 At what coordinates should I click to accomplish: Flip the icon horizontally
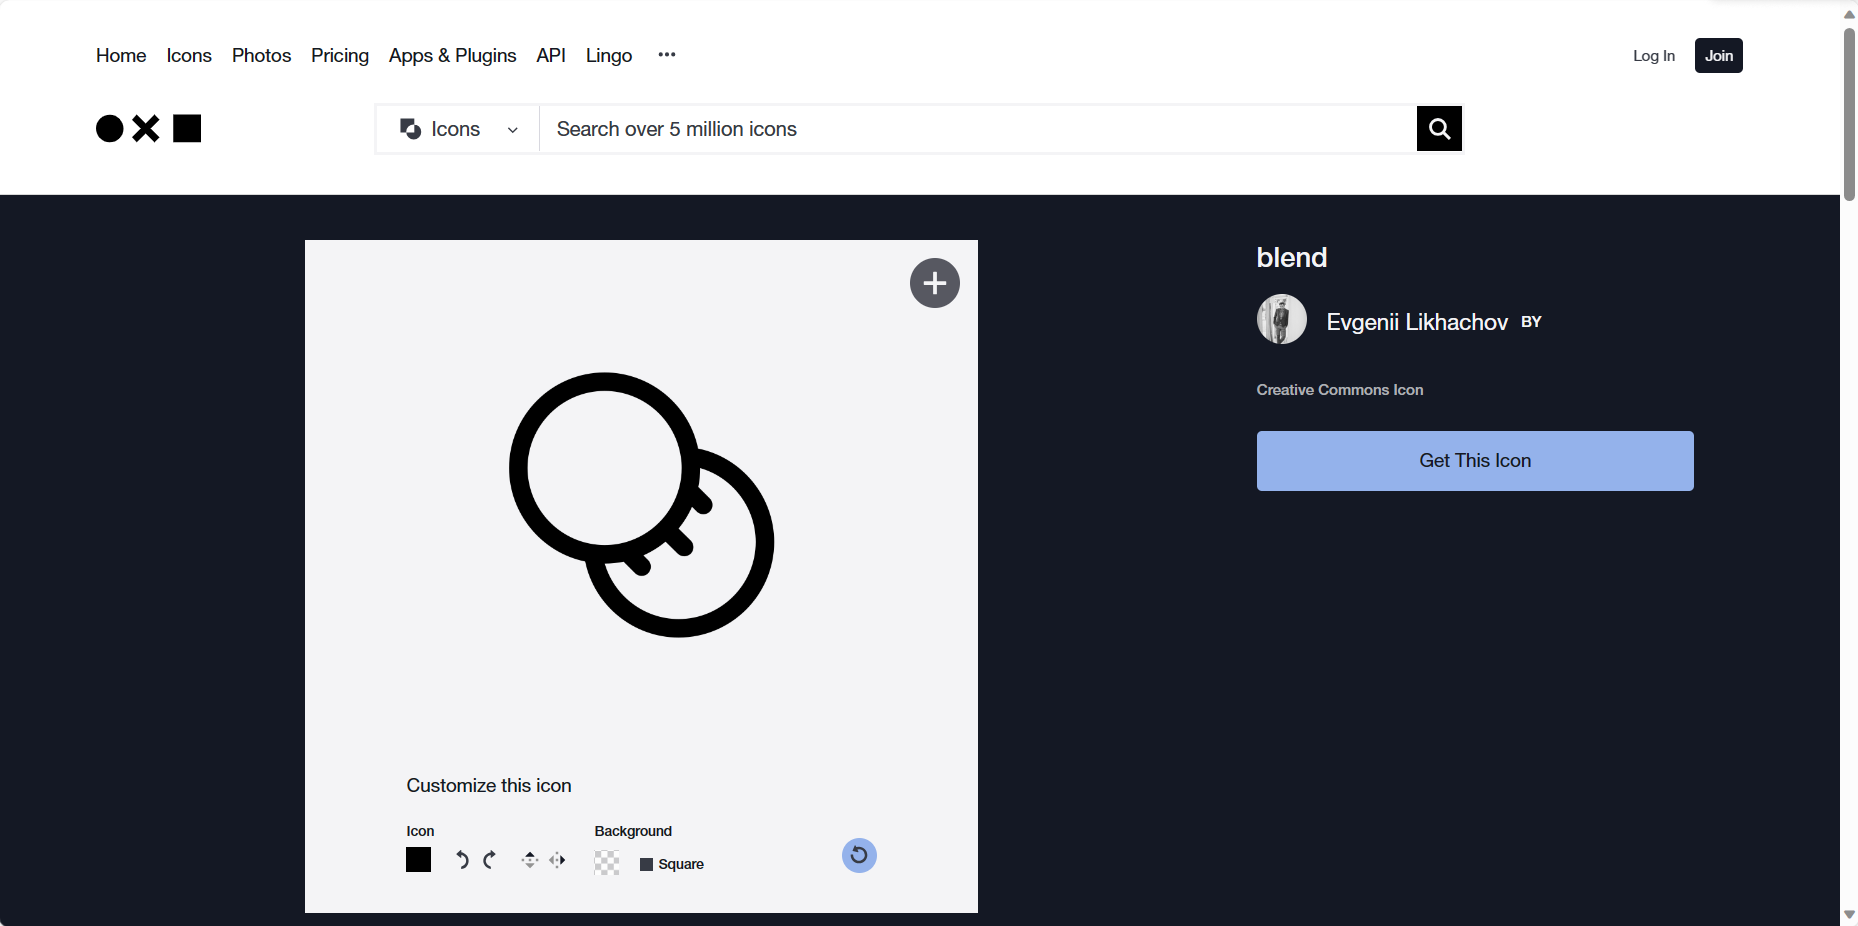[557, 860]
